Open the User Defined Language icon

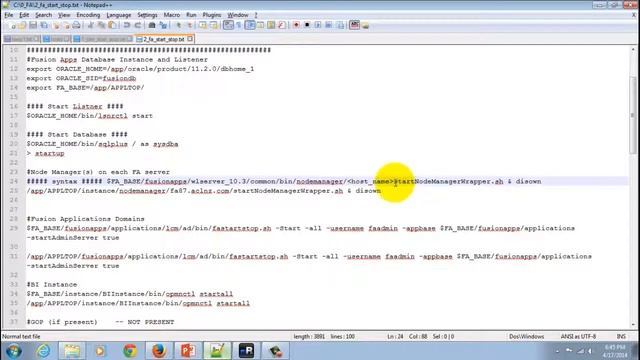[260, 25]
